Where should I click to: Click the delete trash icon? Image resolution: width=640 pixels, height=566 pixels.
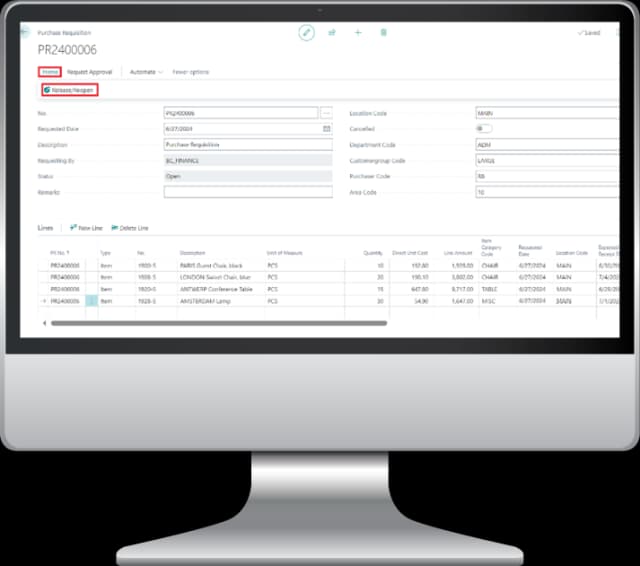383,33
